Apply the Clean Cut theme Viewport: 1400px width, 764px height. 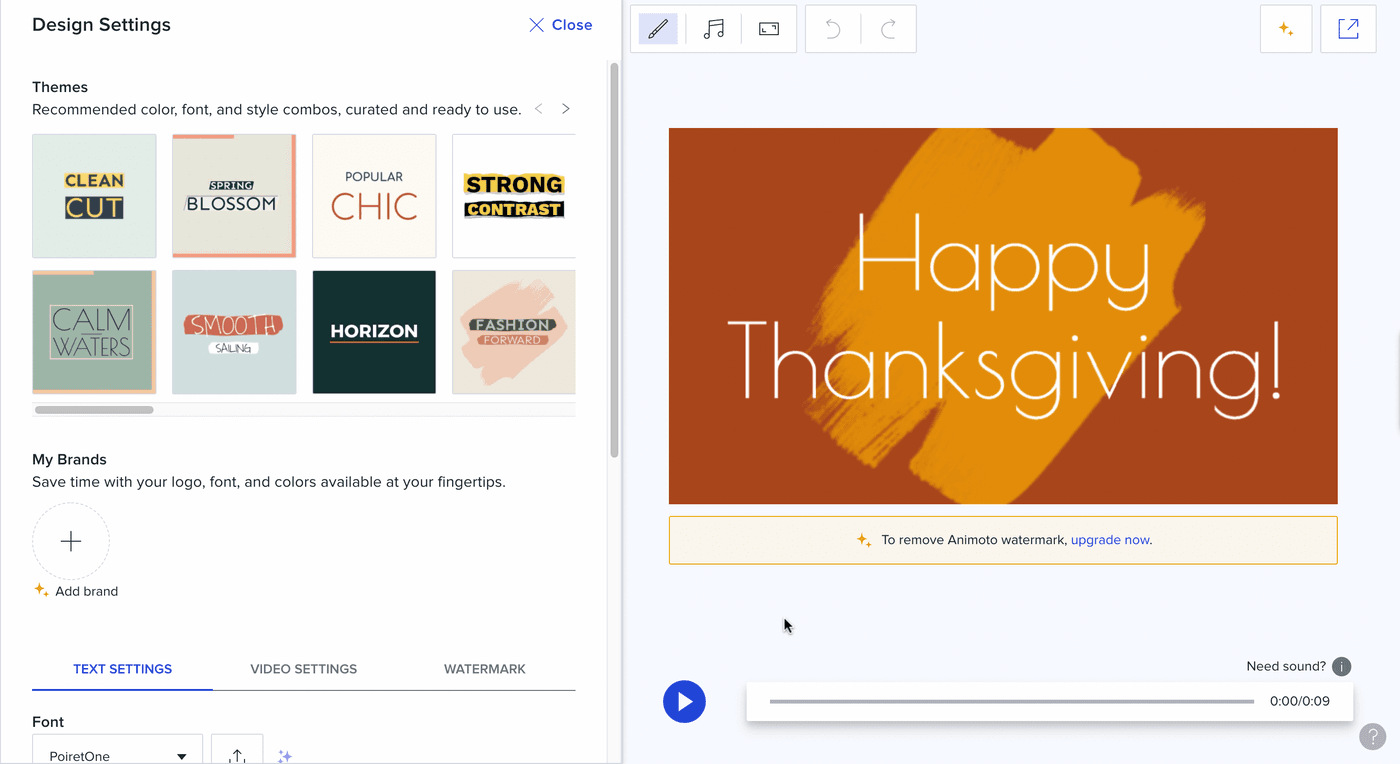coord(94,196)
